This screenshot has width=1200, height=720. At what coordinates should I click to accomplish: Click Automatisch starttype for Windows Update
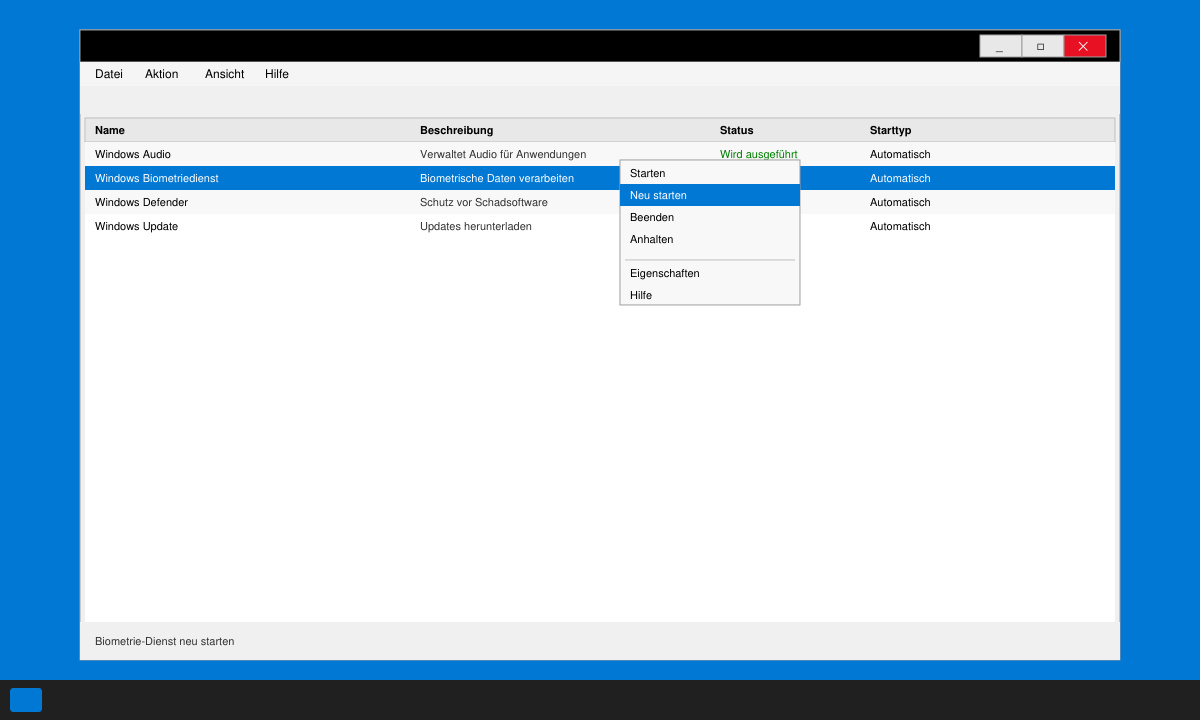(900, 226)
